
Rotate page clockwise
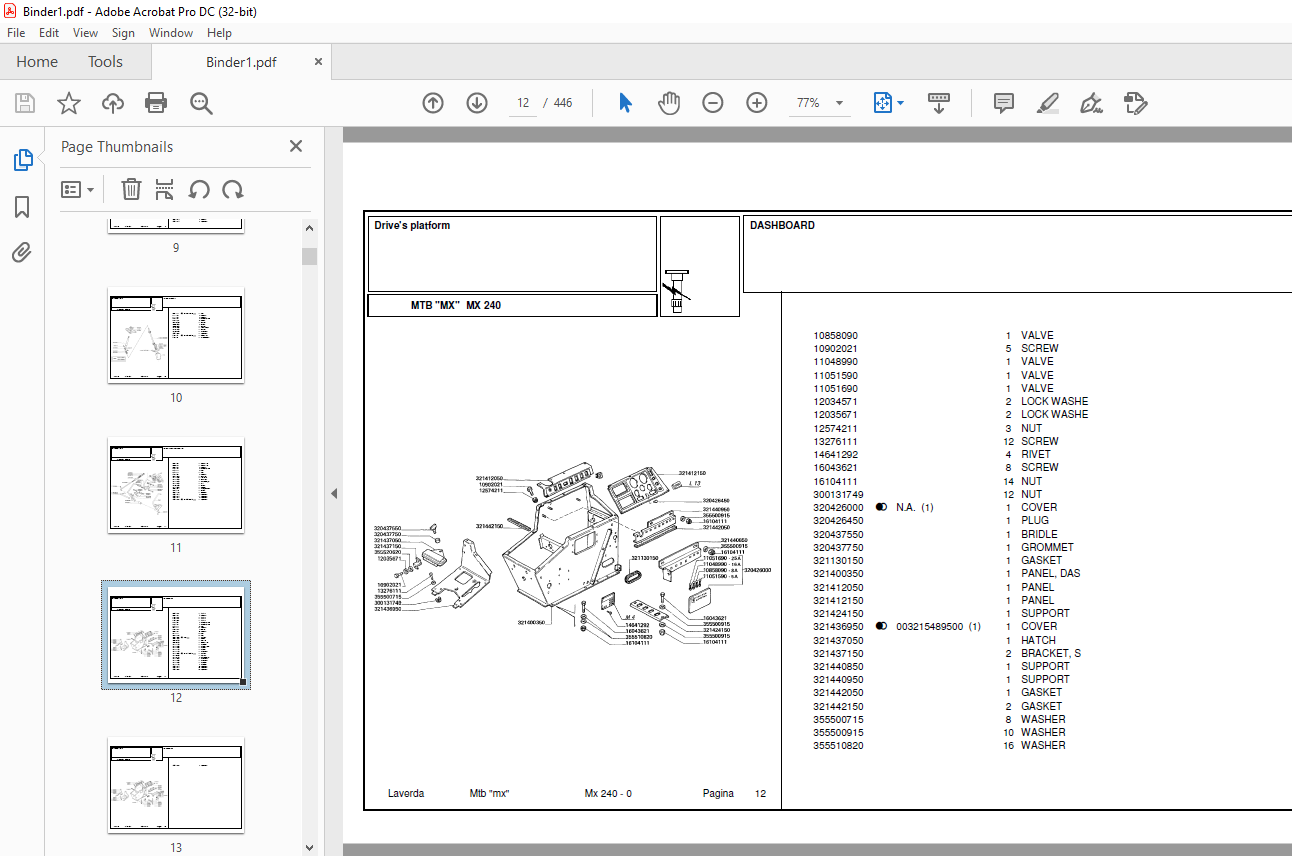point(233,189)
